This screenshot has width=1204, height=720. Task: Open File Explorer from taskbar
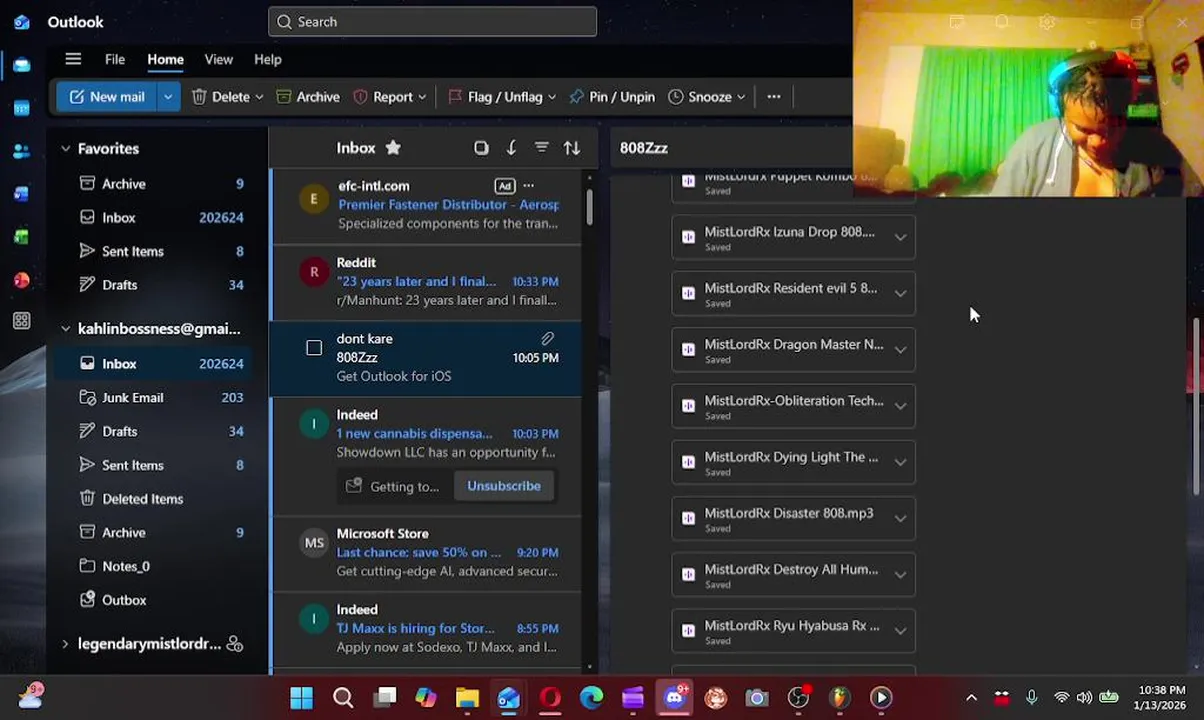[467, 697]
